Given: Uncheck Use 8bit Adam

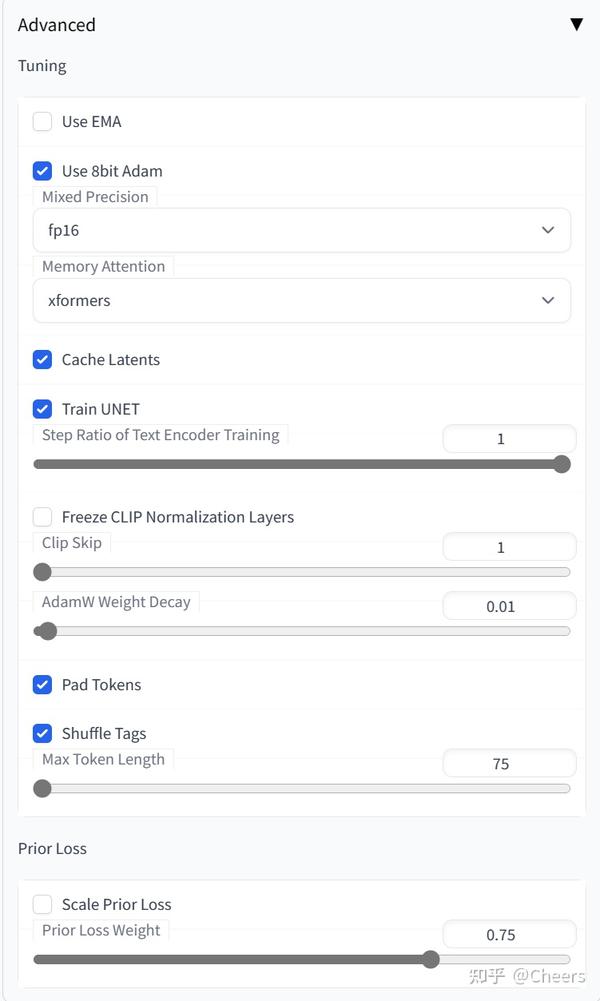Looking at the screenshot, I should pos(42,171).
